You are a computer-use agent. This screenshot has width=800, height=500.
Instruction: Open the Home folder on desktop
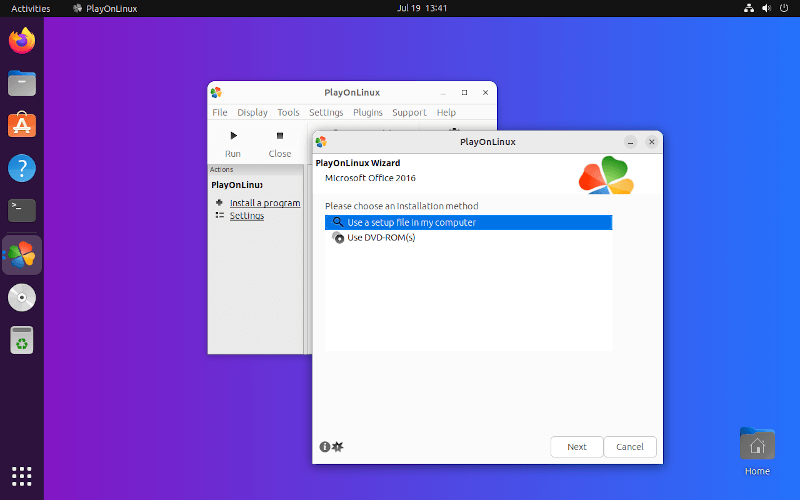[x=757, y=451]
